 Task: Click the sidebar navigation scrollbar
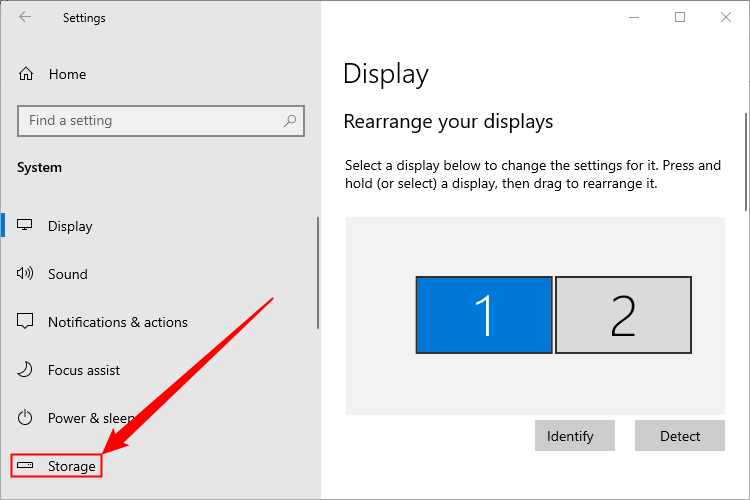click(x=318, y=272)
